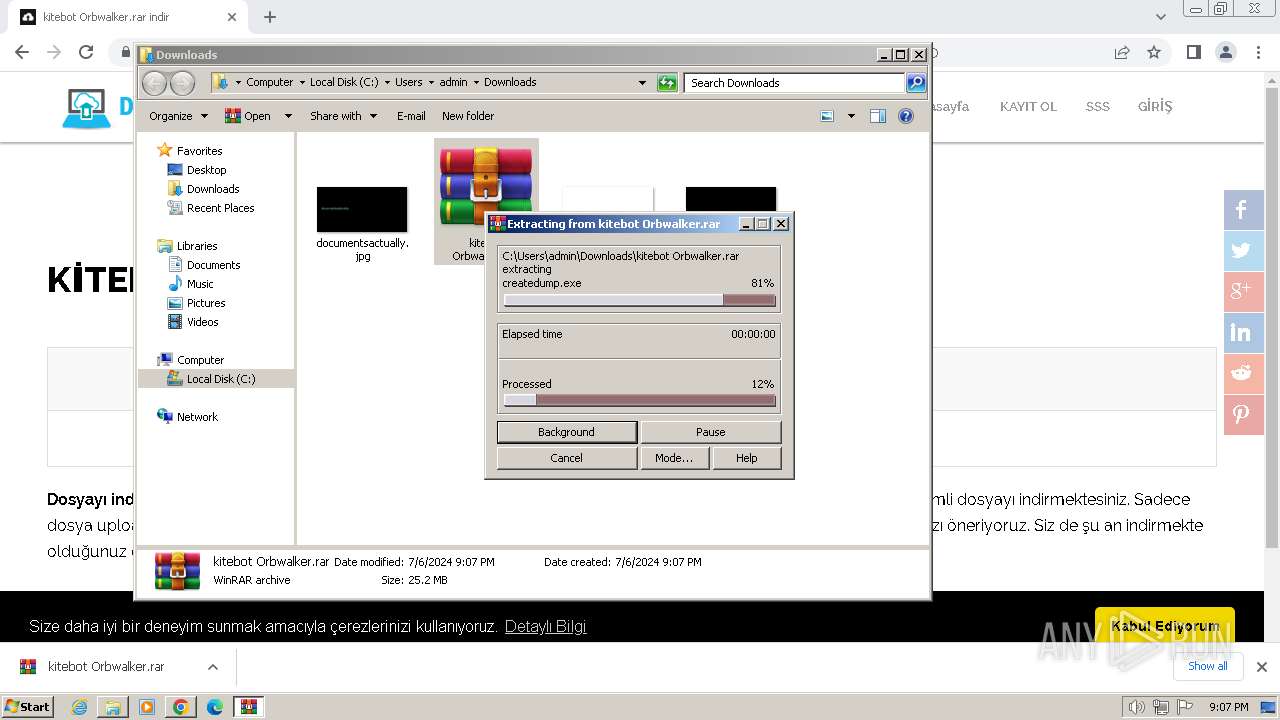Viewport: 1280px width, 720px height.
Task: Open Recent Places in navigation pane
Action: [x=220, y=208]
